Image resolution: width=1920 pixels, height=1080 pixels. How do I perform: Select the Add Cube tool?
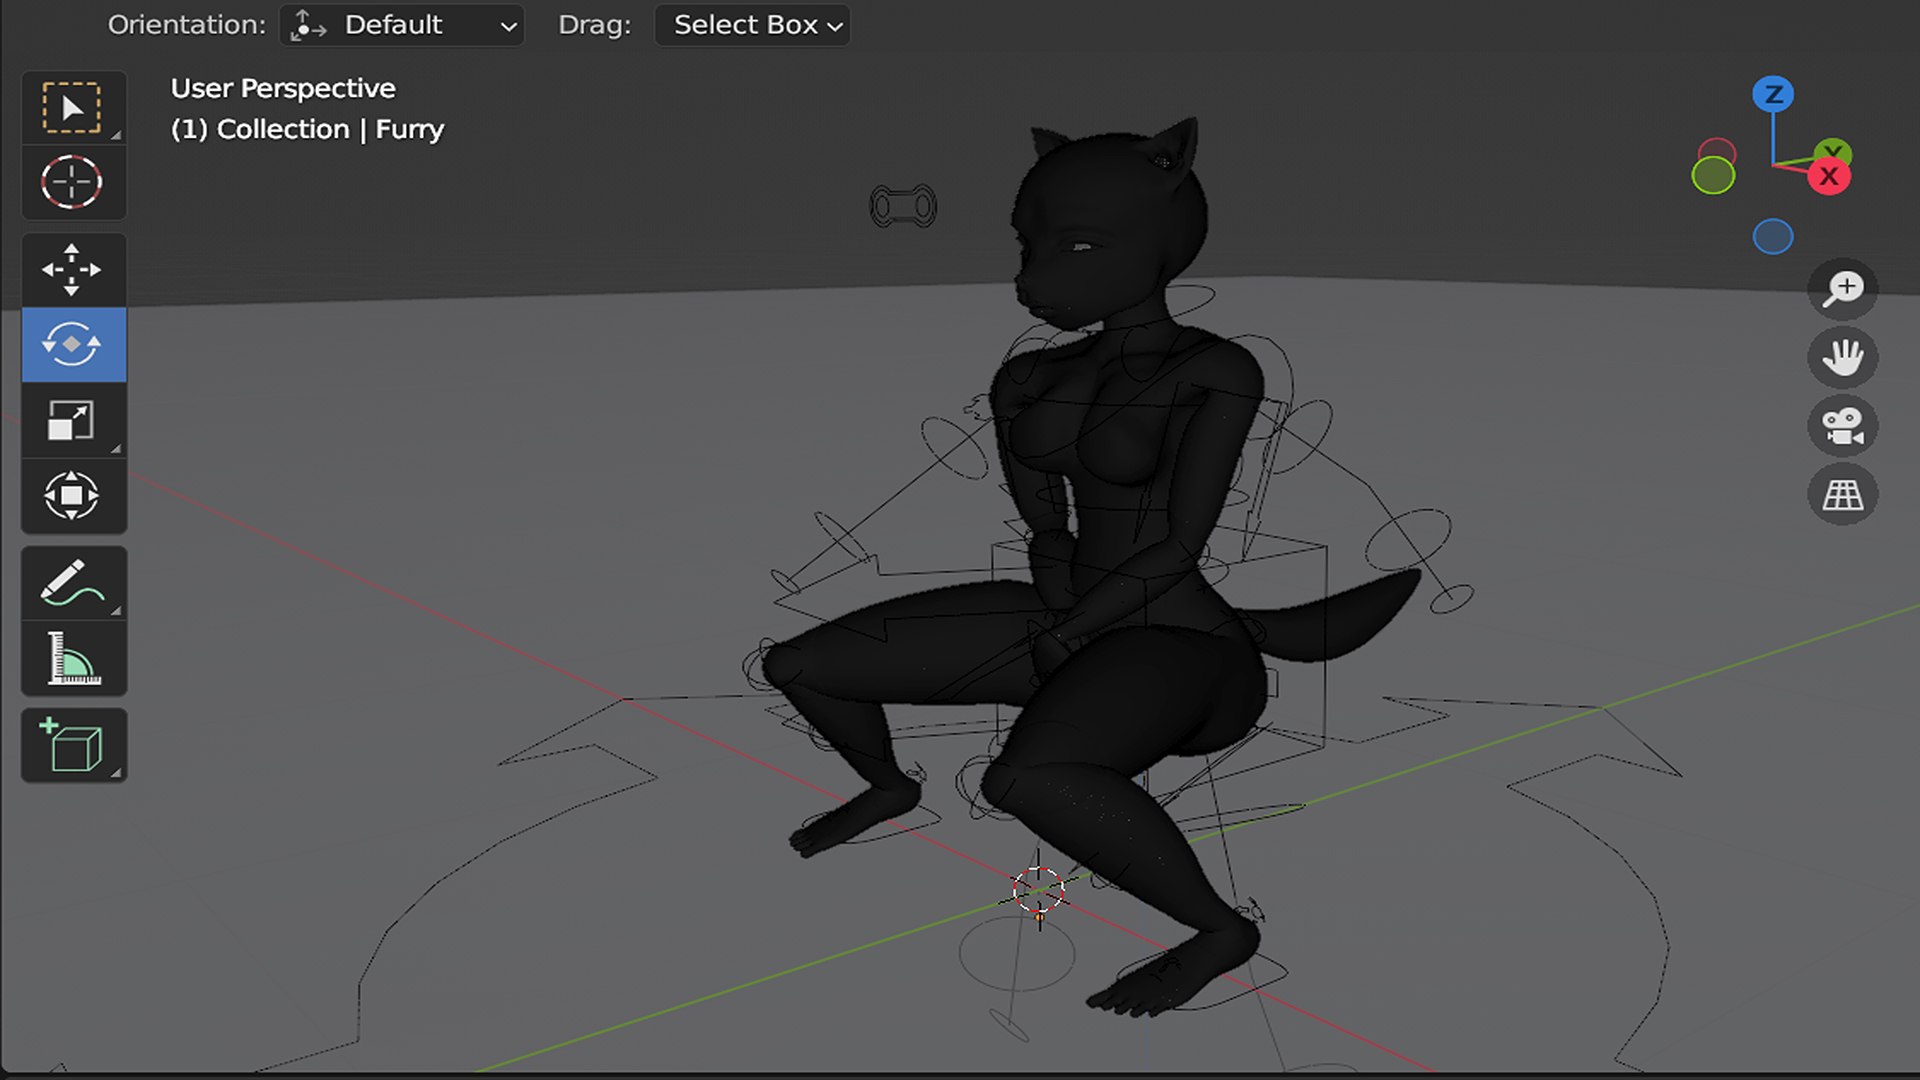click(x=73, y=745)
